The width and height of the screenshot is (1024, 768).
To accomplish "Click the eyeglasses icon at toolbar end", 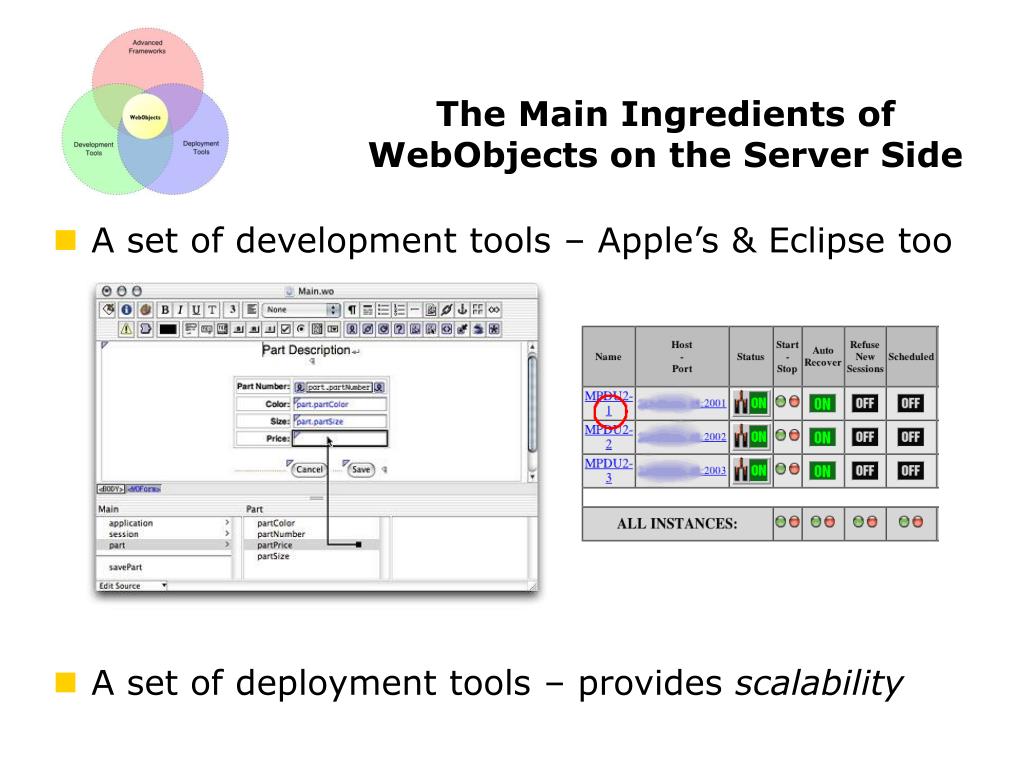I will tap(494, 310).
